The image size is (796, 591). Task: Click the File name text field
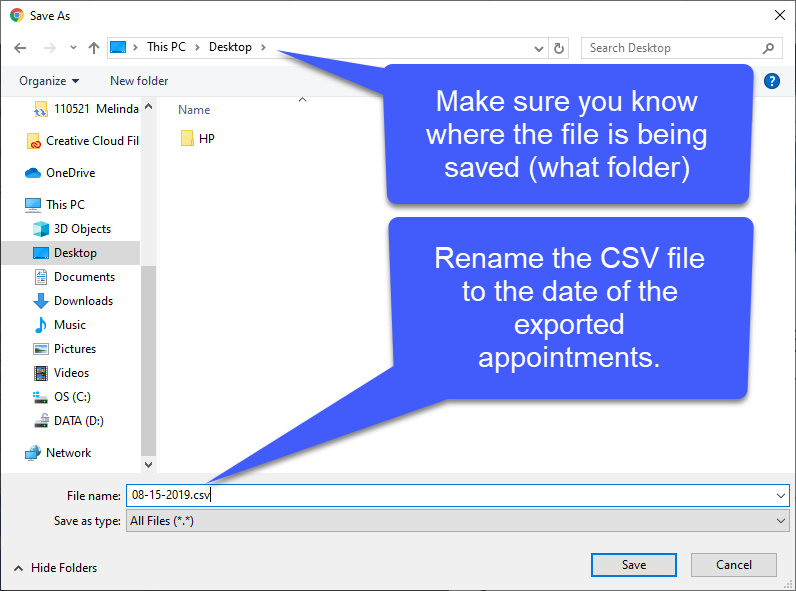point(450,495)
